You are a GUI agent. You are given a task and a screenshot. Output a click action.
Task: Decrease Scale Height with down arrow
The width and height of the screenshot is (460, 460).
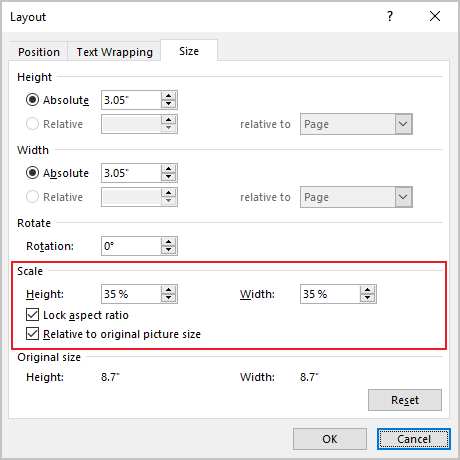point(169,298)
